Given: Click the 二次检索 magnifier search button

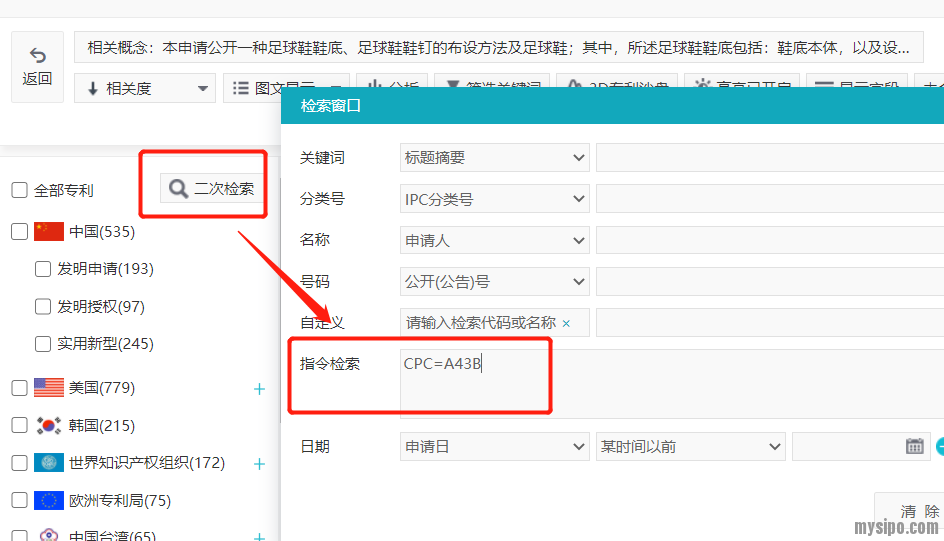Looking at the screenshot, I should pyautogui.click(x=212, y=188).
